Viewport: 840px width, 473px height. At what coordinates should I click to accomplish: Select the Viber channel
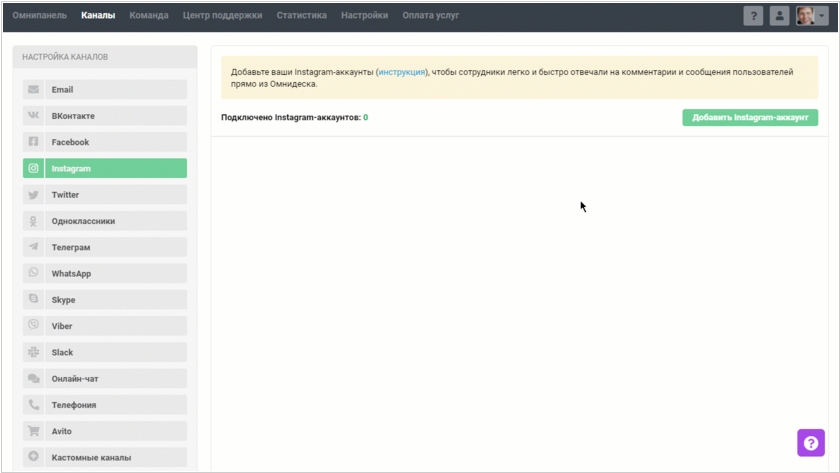point(105,326)
